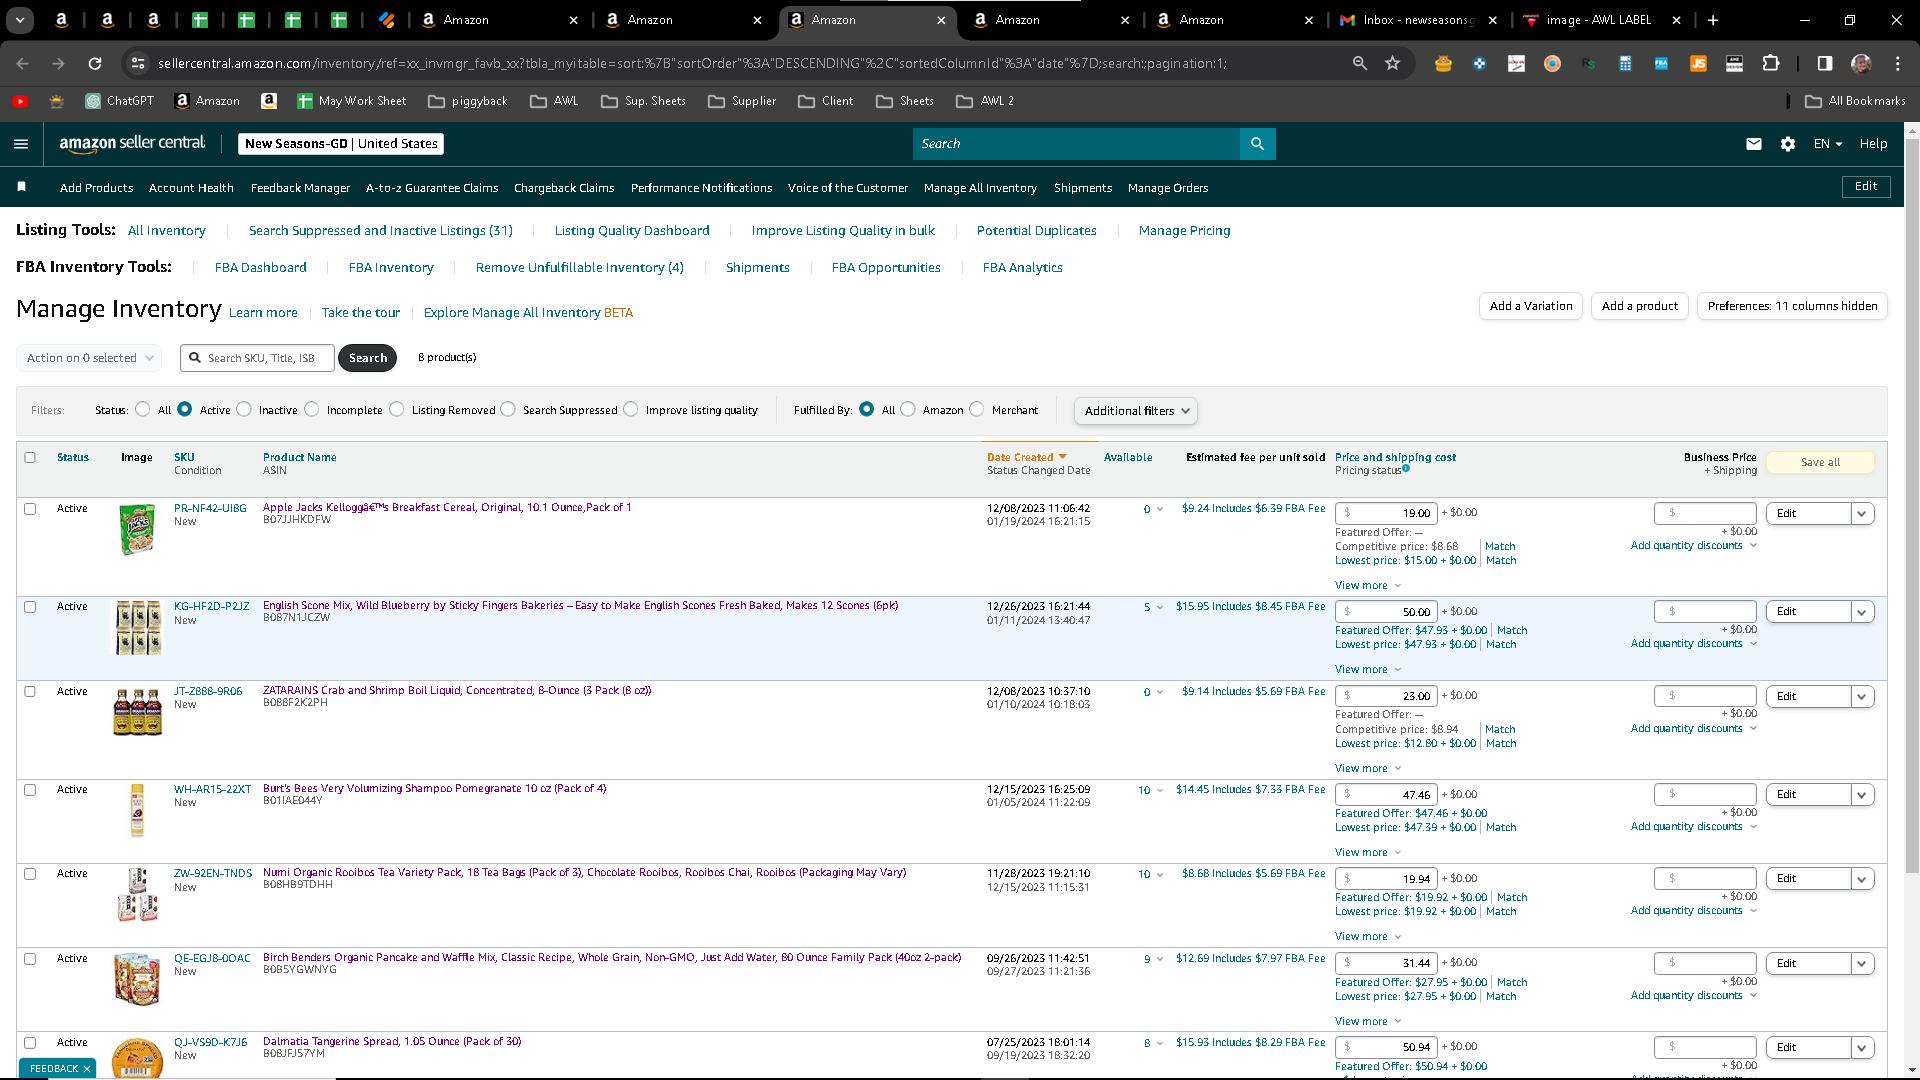Click site information icon in address bar
The width and height of the screenshot is (1920, 1080).
click(138, 63)
